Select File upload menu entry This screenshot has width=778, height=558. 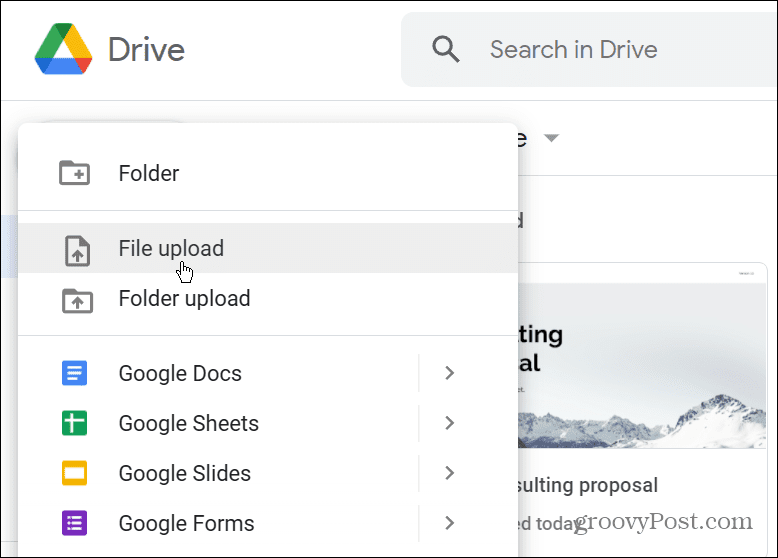pos(268,248)
